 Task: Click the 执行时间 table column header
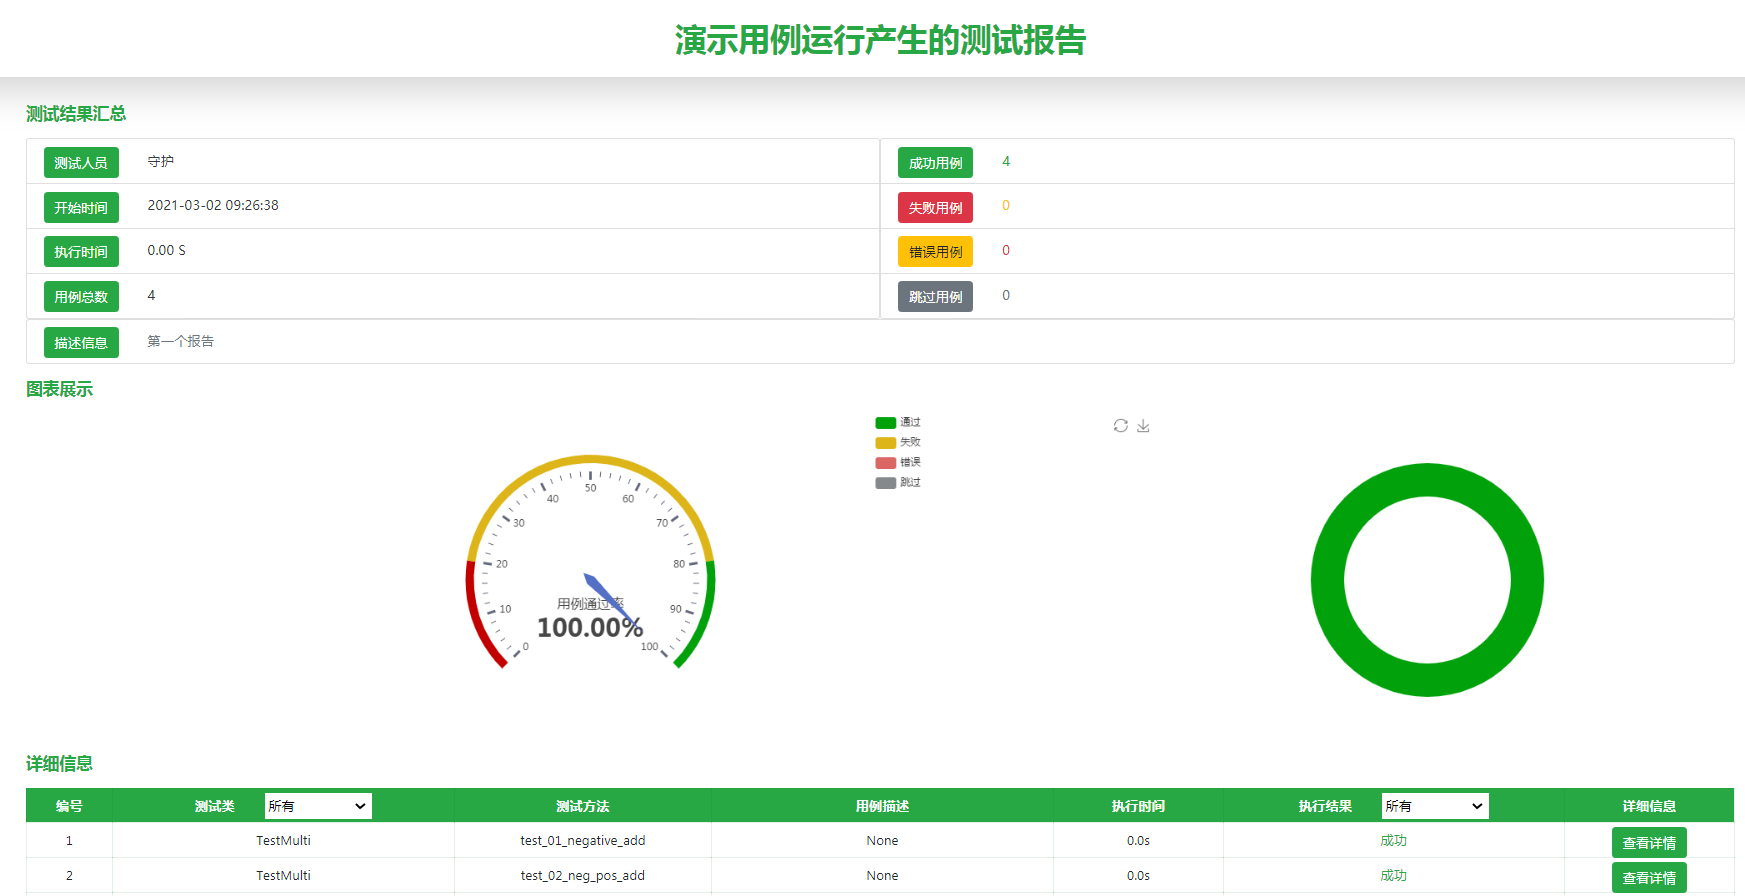[x=1138, y=806]
